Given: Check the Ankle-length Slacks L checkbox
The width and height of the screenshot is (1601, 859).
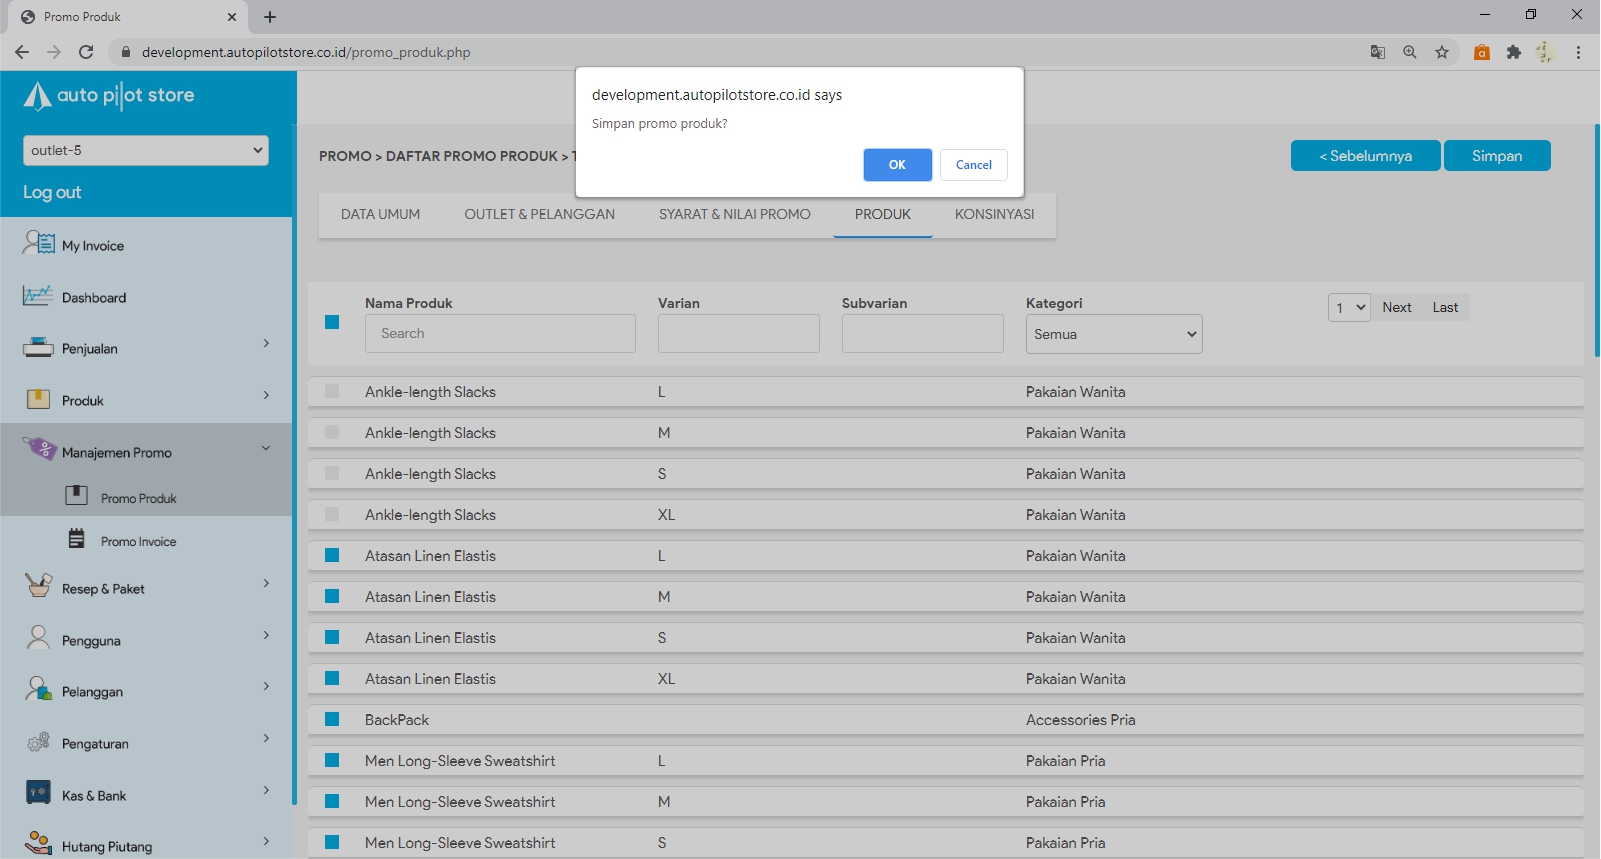Looking at the screenshot, I should [332, 392].
